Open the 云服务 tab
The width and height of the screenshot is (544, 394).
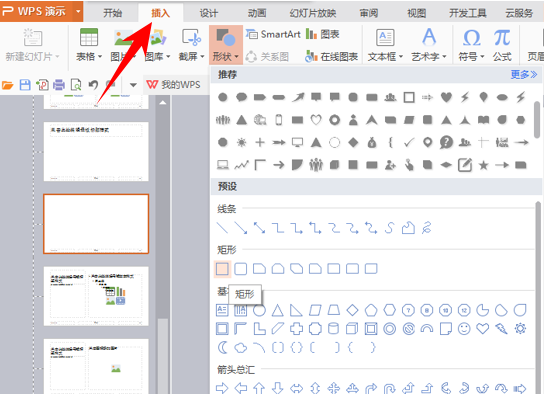(x=519, y=13)
